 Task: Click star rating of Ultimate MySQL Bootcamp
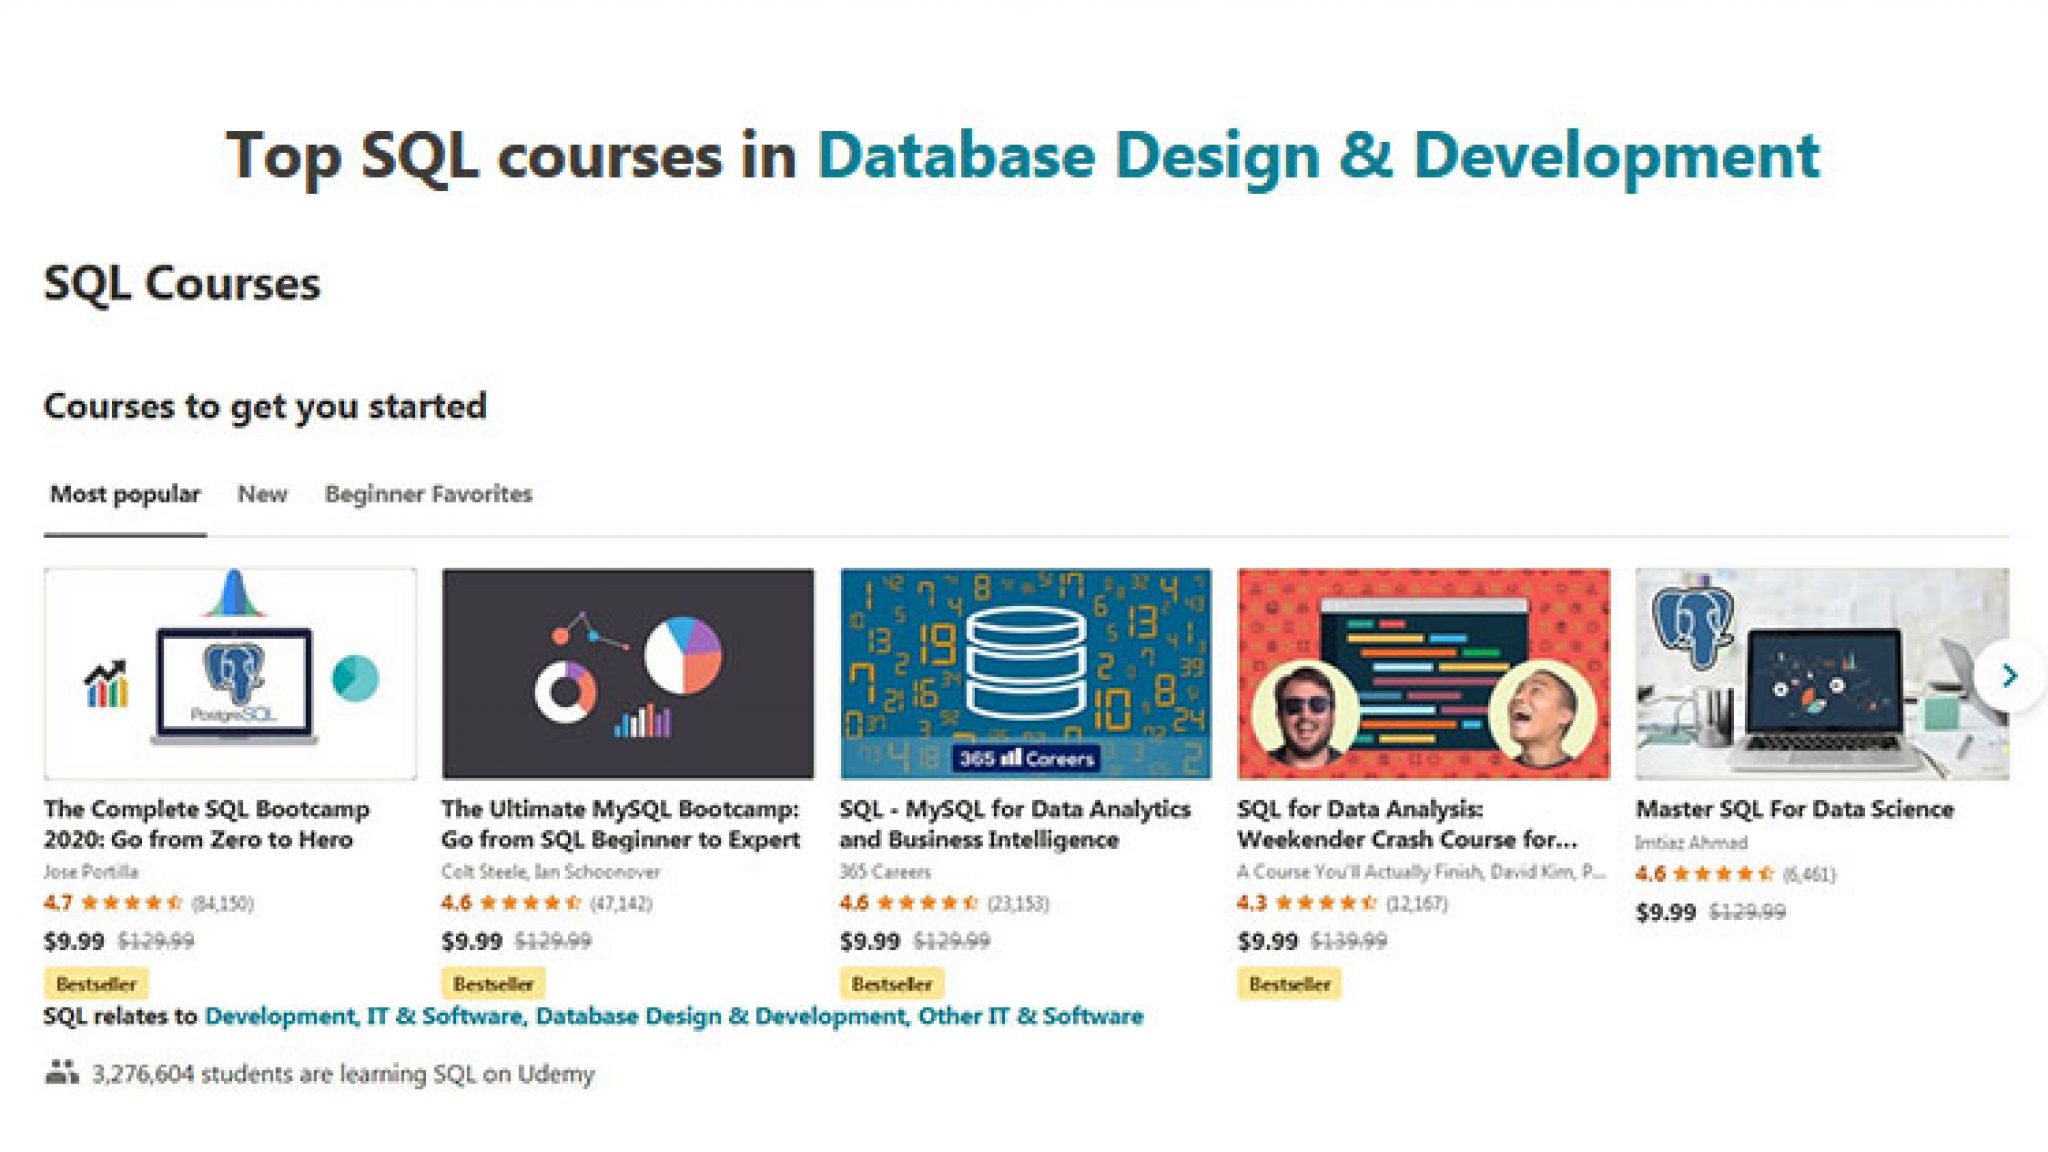click(530, 903)
